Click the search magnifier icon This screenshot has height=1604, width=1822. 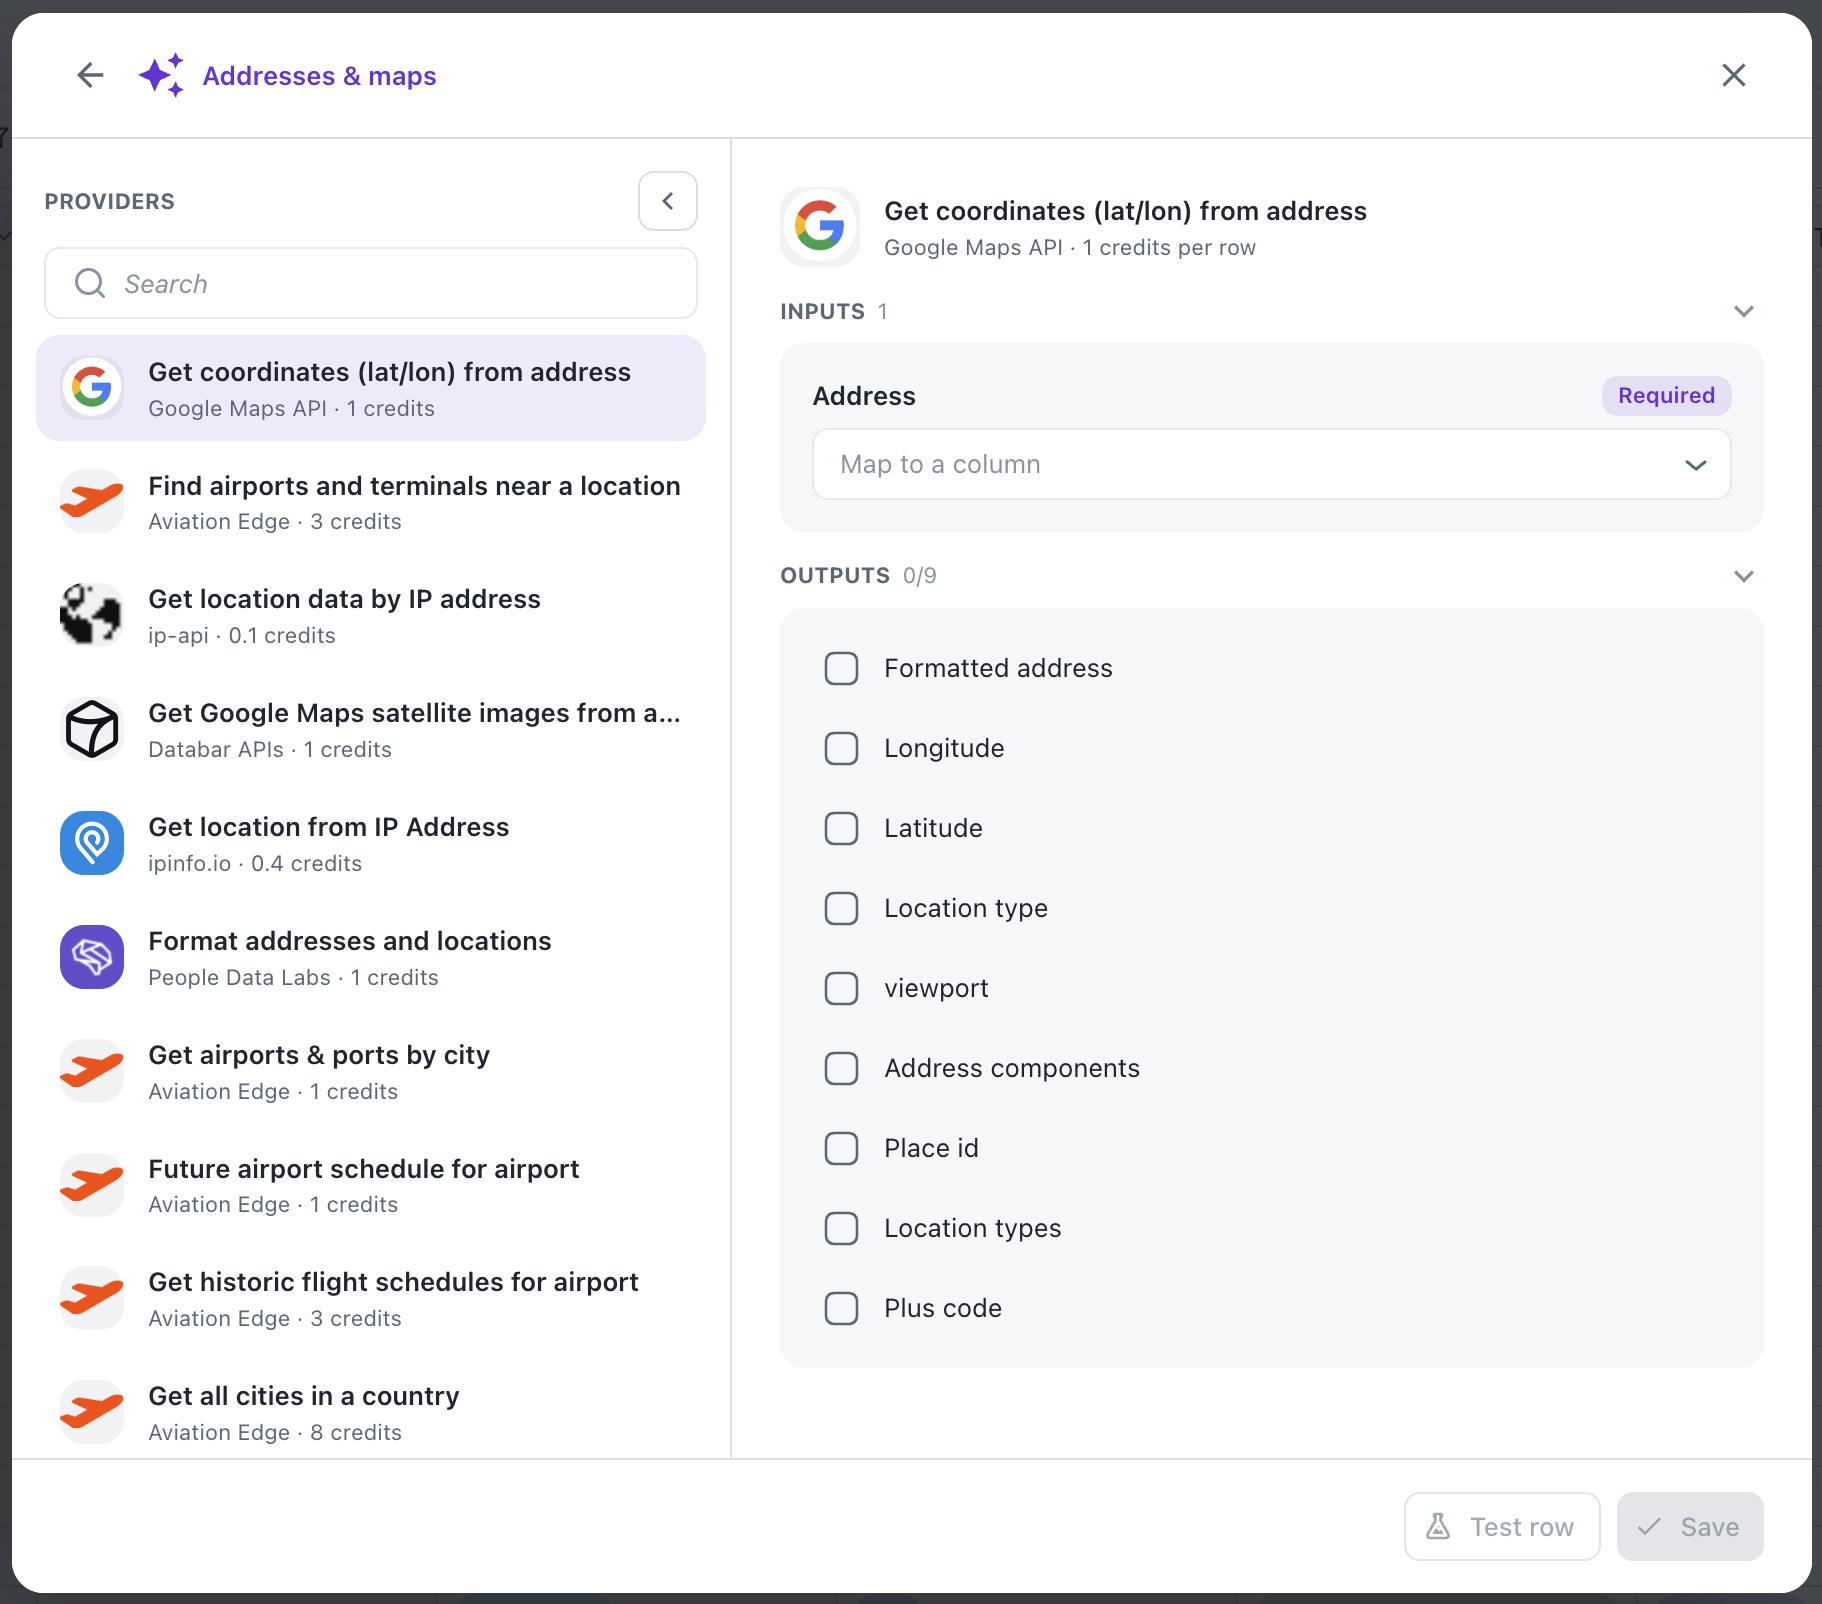[x=90, y=283]
